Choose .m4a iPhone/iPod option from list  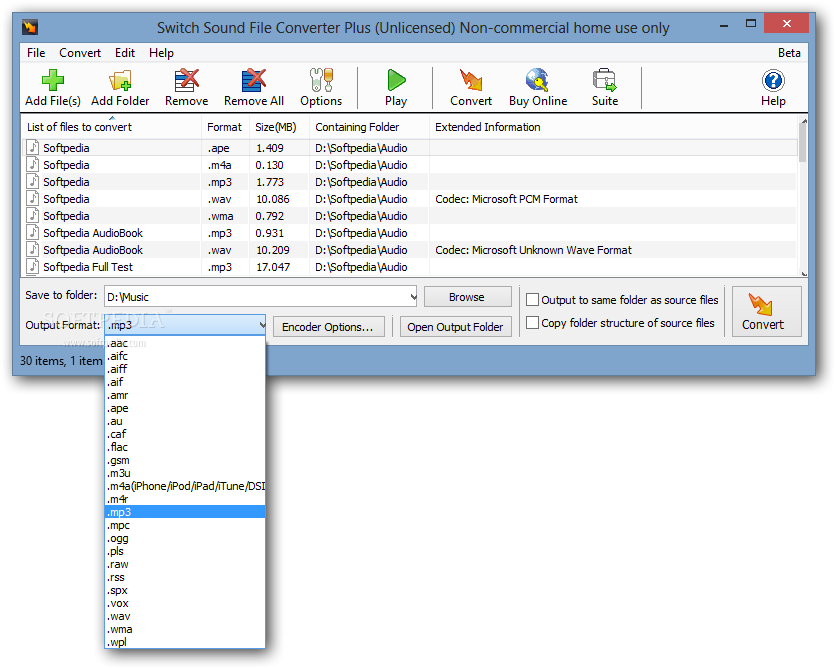[x=184, y=486]
